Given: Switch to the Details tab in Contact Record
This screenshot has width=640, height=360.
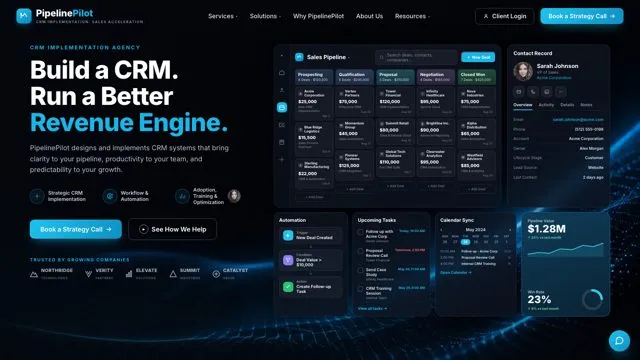Looking at the screenshot, I should (567, 105).
